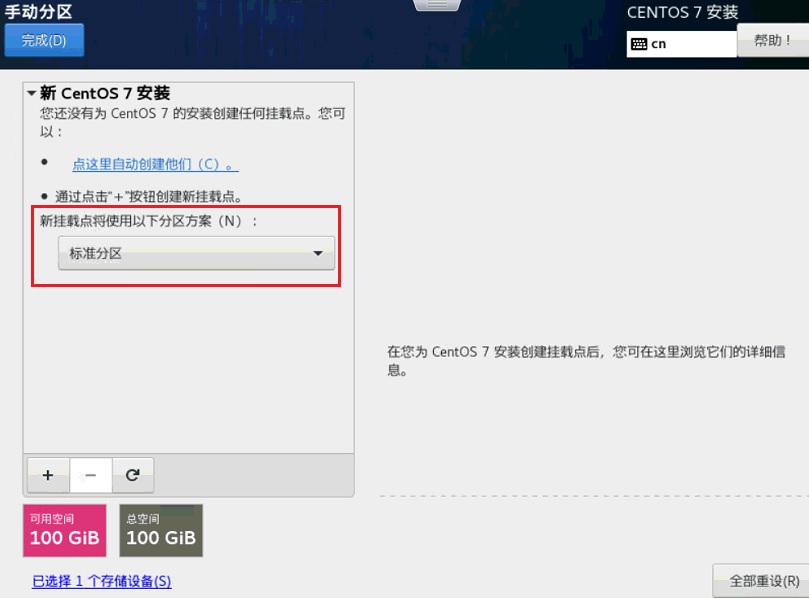Click the plus icon to add mount point
This screenshot has width=809, height=598.
[x=48, y=475]
